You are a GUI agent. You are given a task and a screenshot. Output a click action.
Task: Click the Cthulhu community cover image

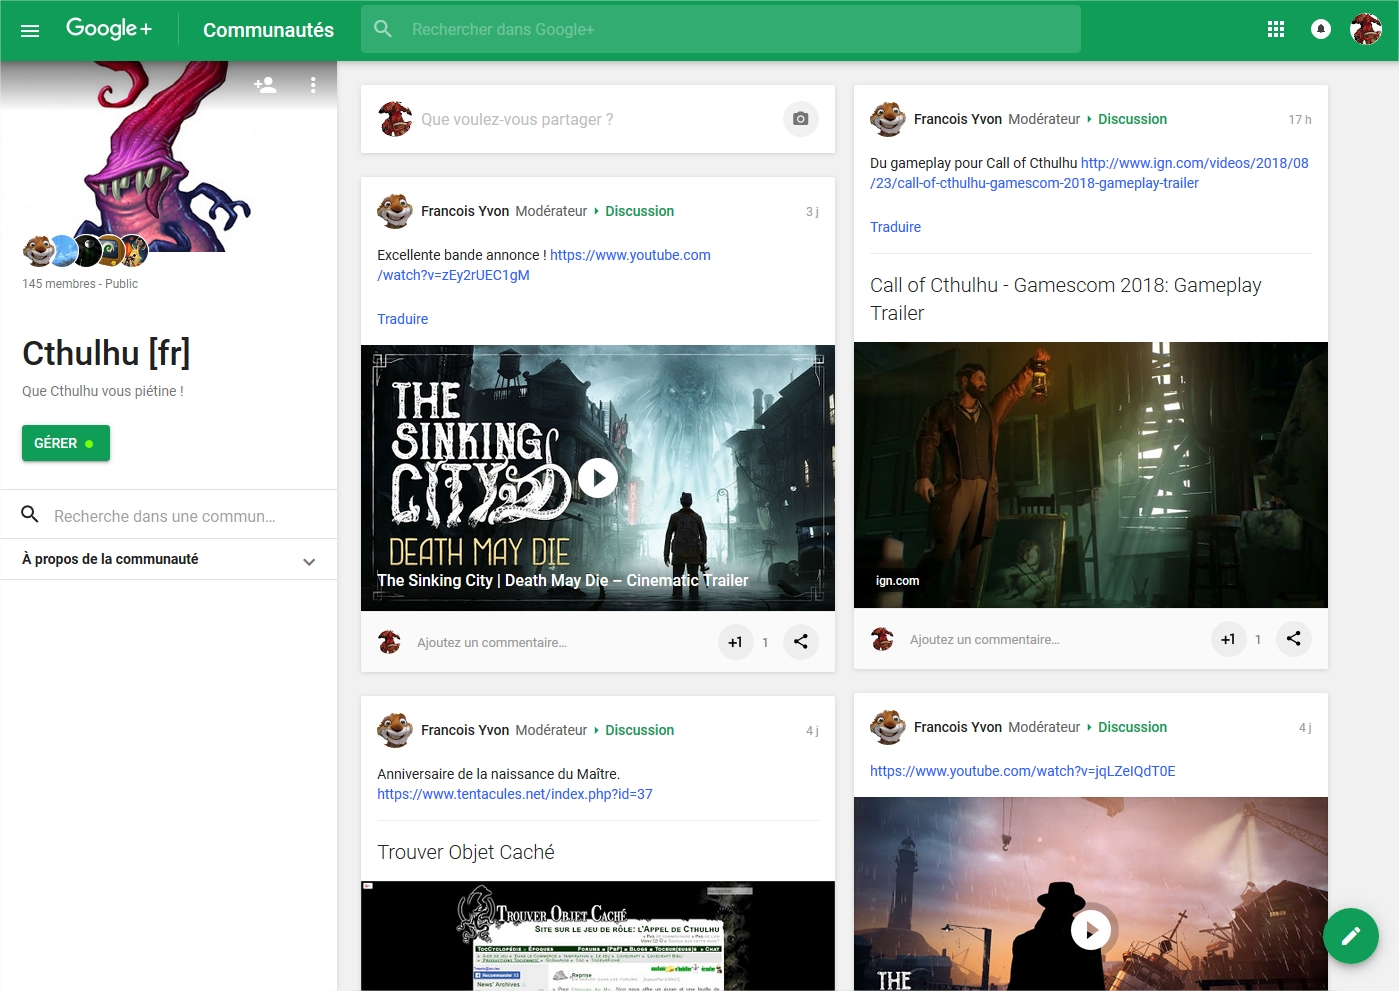tap(168, 156)
